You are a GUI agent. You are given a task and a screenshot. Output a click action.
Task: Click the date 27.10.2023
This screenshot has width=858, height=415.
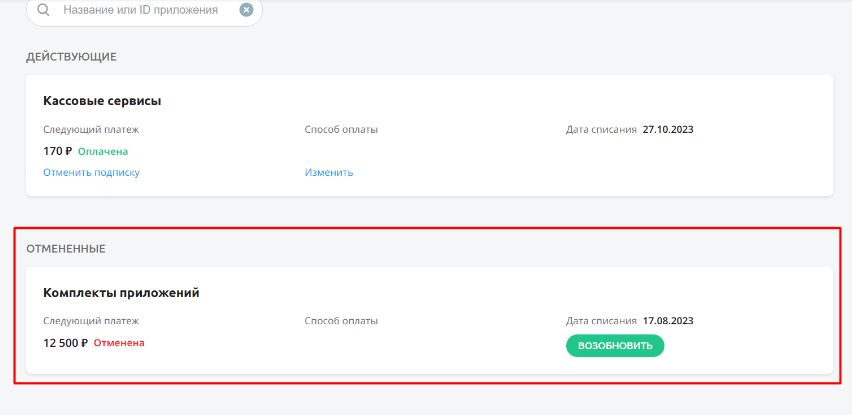[x=668, y=130]
